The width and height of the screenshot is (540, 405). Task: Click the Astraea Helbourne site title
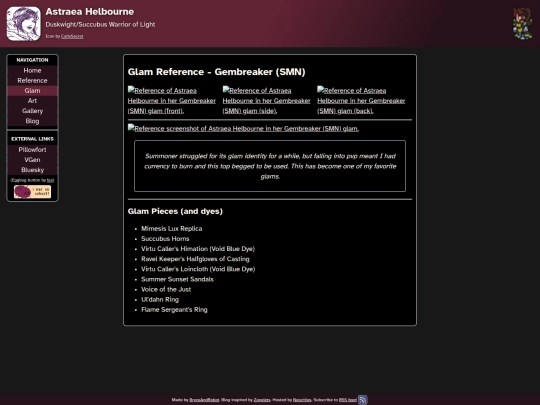(90, 12)
